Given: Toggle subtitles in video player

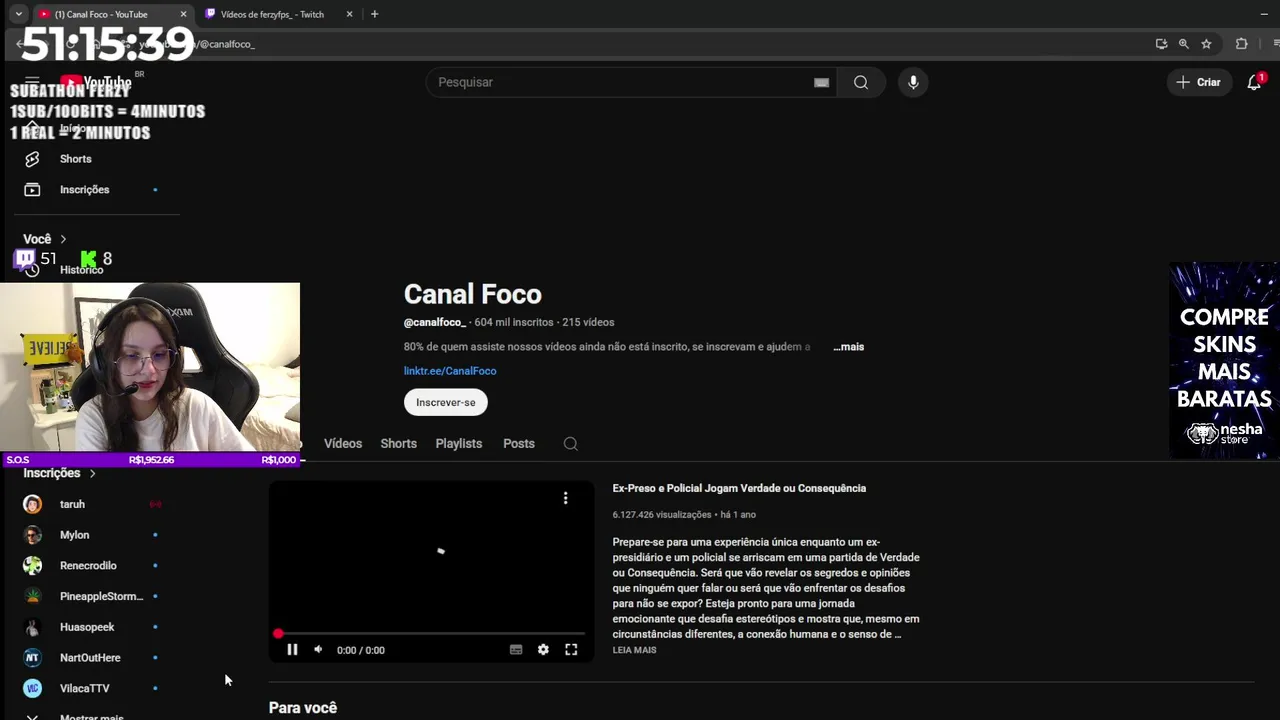Looking at the screenshot, I should point(516,650).
